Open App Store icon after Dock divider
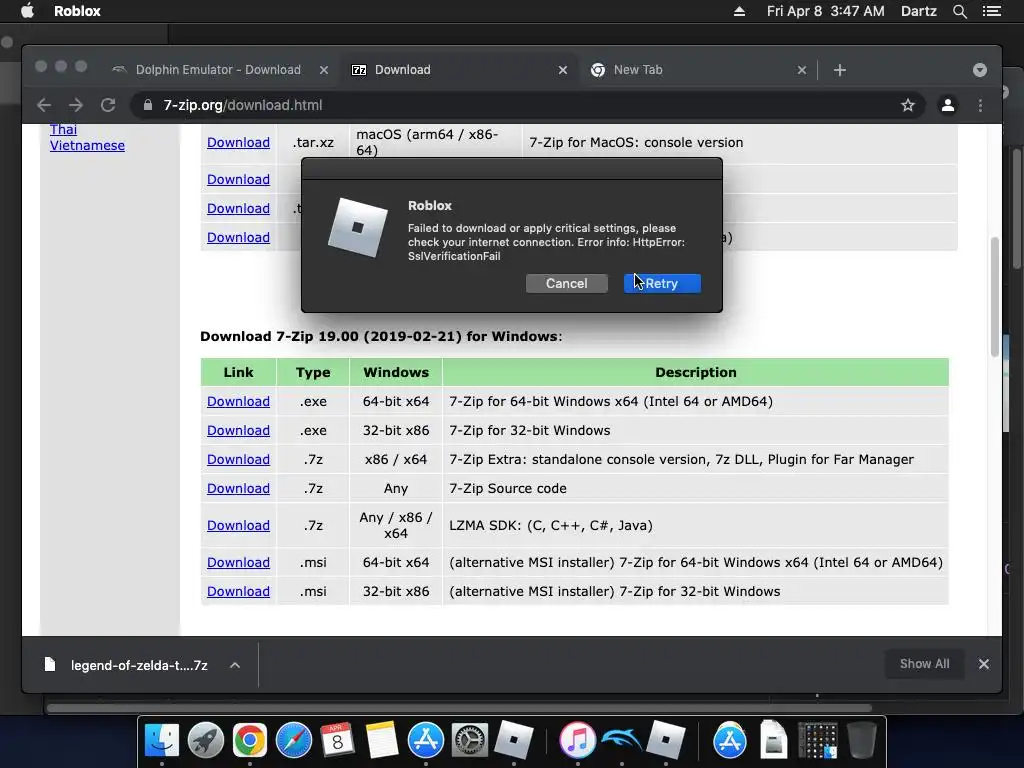This screenshot has height=768, width=1024. click(729, 741)
